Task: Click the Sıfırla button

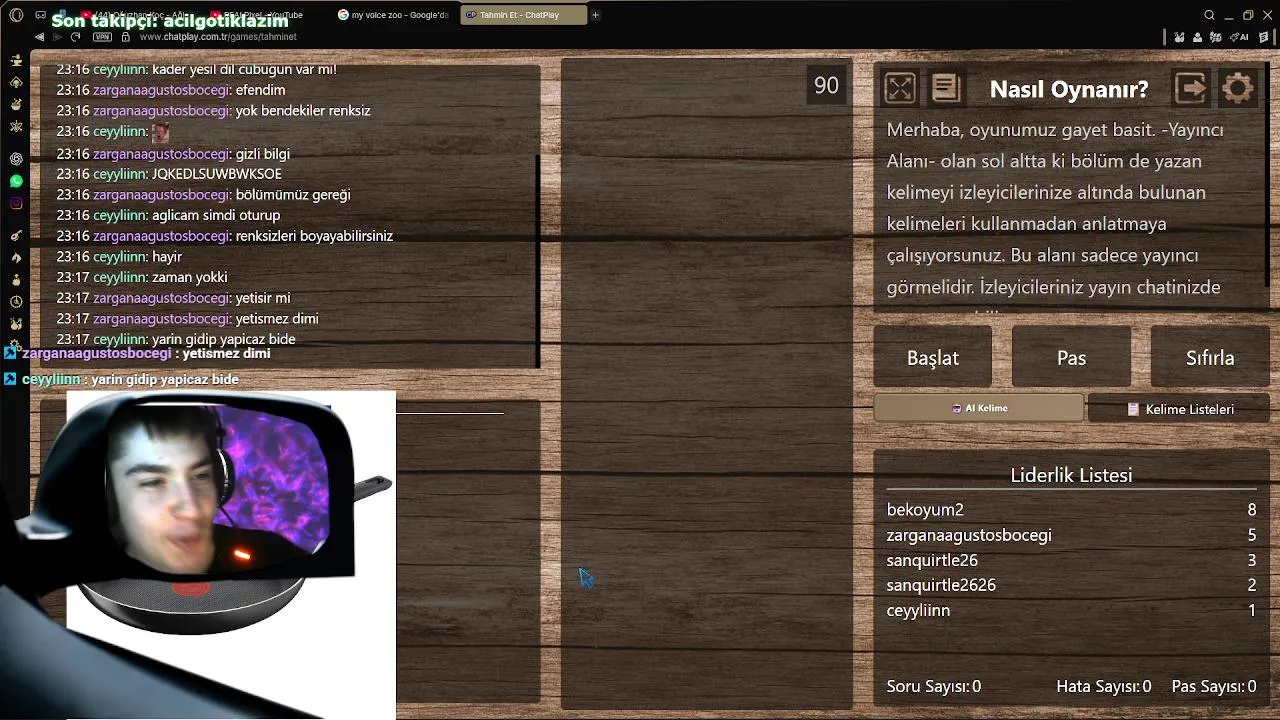Action: coord(1210,357)
